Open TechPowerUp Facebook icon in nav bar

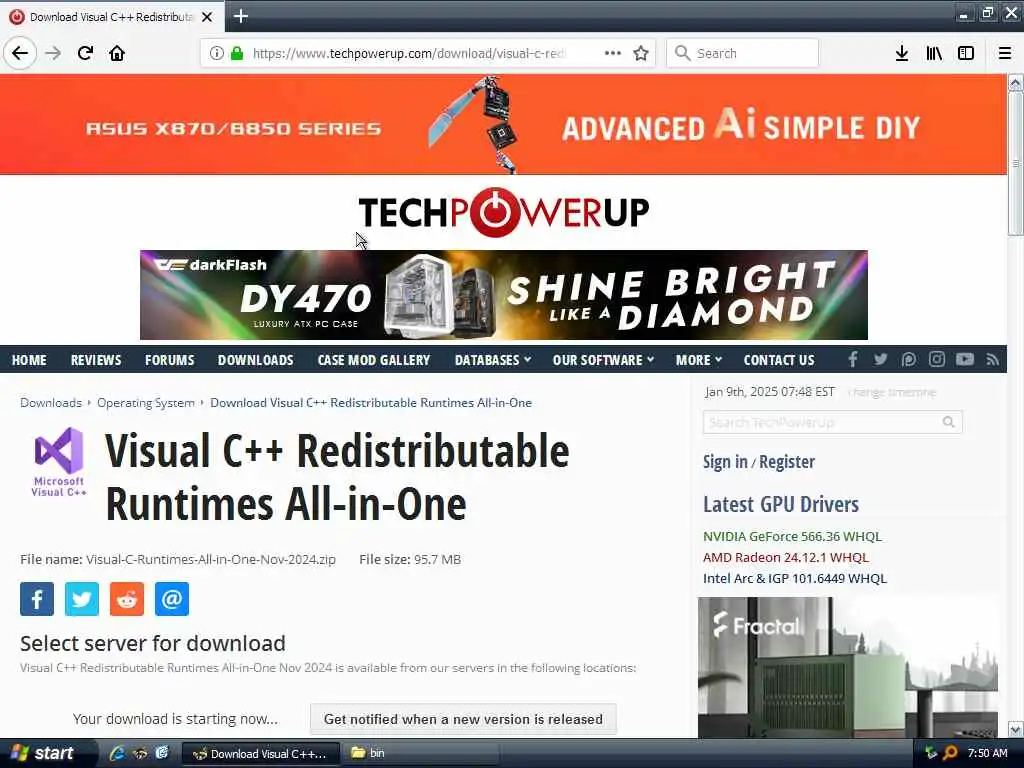tap(852, 359)
